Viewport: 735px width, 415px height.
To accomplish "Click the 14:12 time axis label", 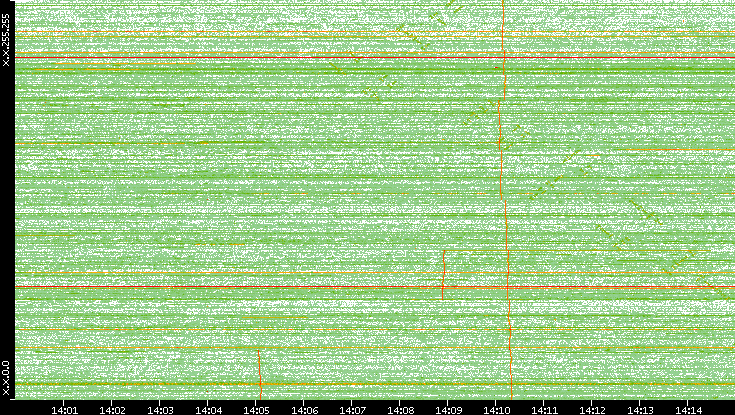I will pyautogui.click(x=592, y=411).
